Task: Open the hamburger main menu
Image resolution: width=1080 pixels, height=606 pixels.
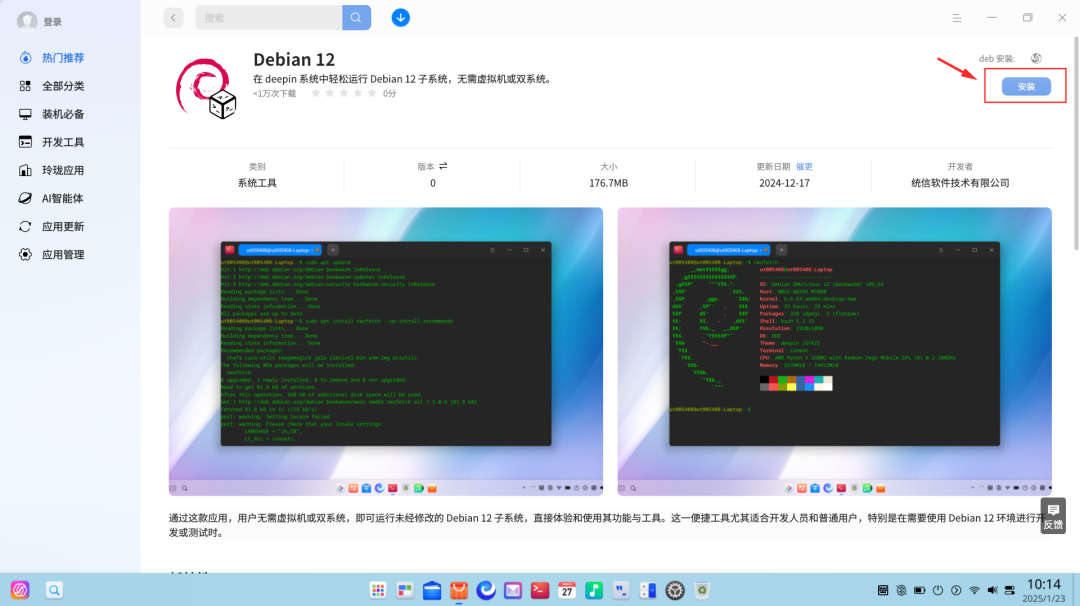Action: 957,18
